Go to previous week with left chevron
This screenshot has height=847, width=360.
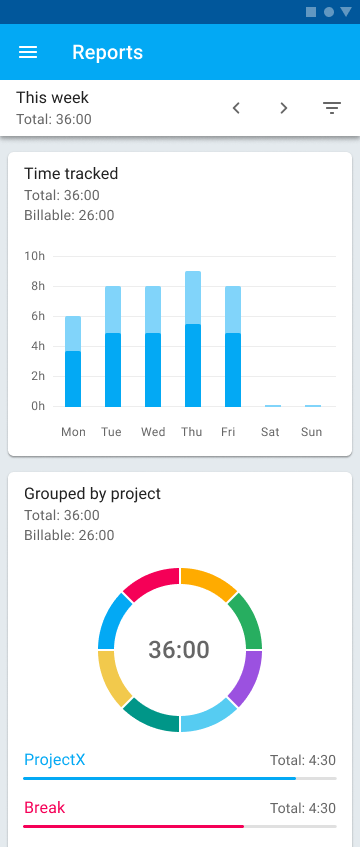236,108
